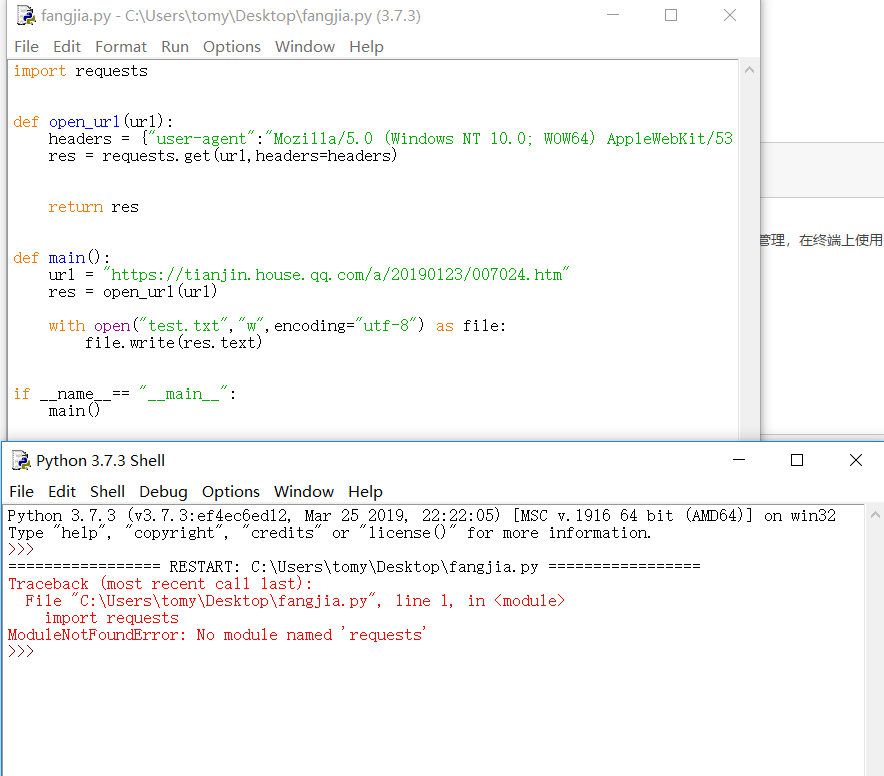
Task: Open the File menu in fangjia.py editor
Action: (26, 47)
